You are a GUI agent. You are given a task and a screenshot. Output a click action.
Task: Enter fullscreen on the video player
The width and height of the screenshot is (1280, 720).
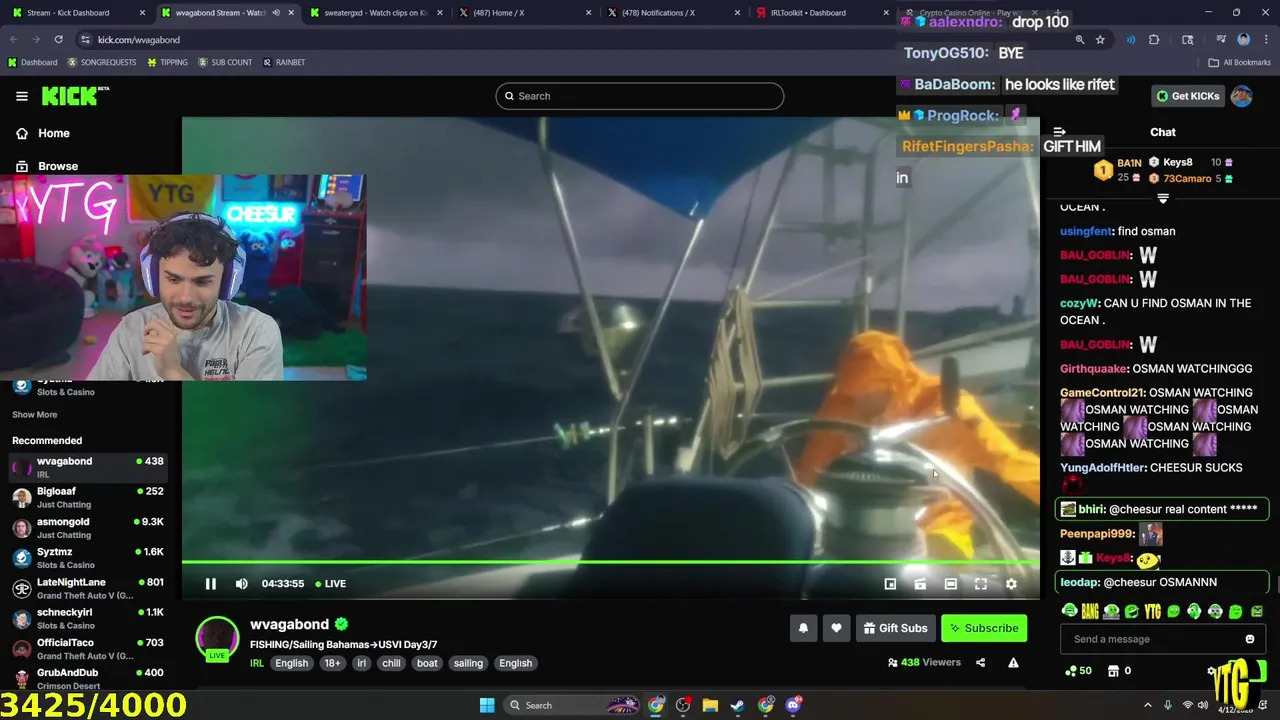click(981, 584)
